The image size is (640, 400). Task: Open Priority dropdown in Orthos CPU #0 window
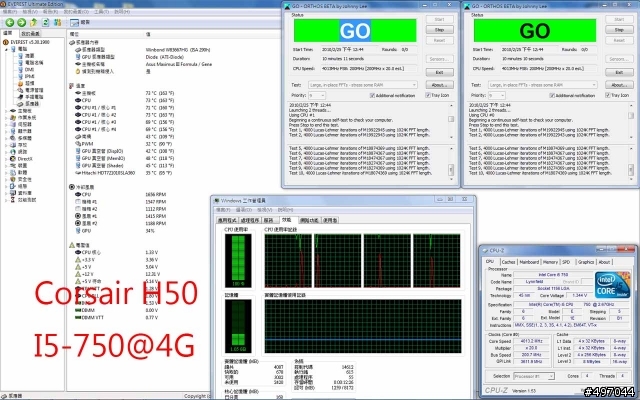[x=496, y=95]
